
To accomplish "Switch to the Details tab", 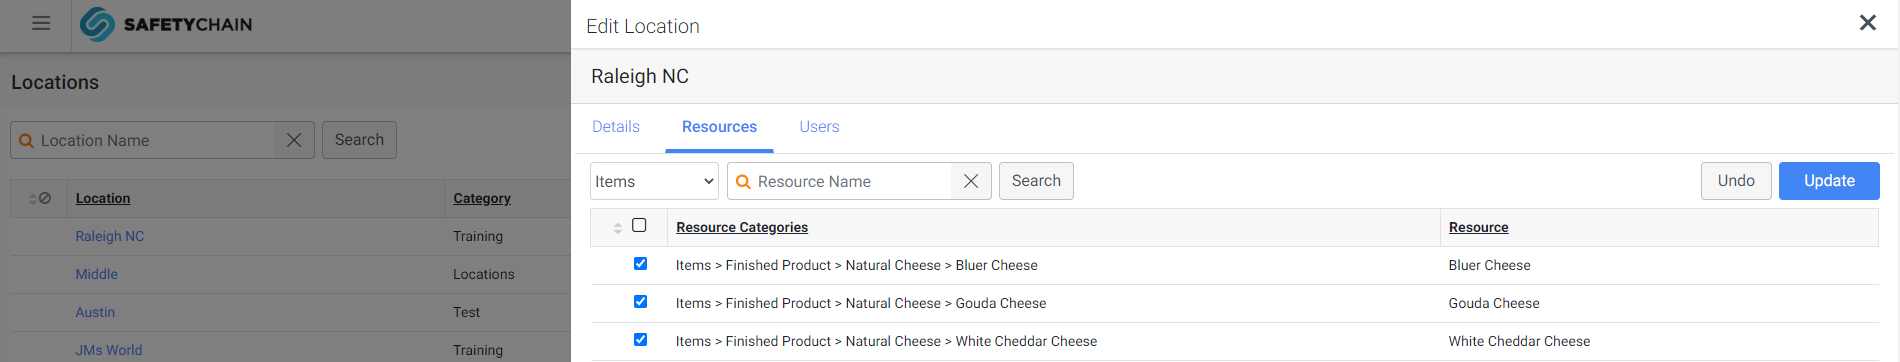I will click(616, 127).
